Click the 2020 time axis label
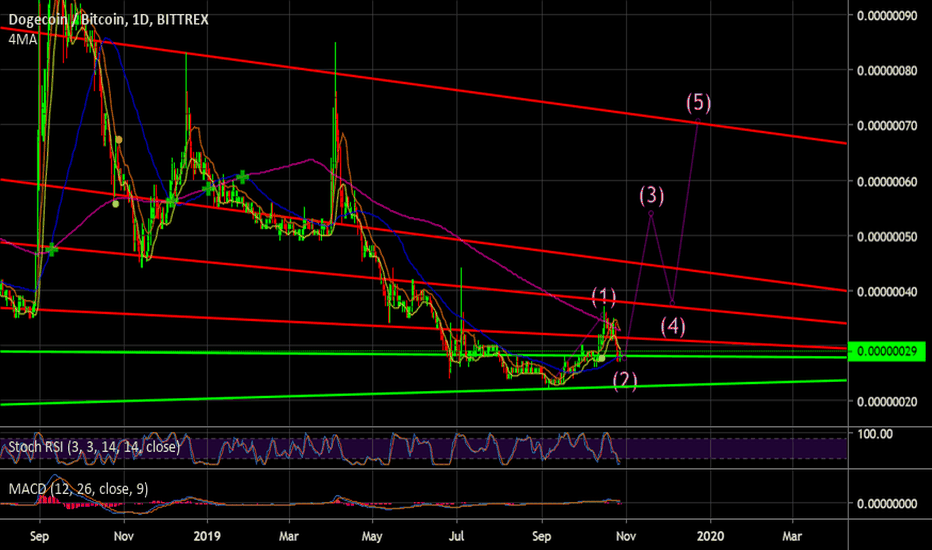 tap(710, 536)
